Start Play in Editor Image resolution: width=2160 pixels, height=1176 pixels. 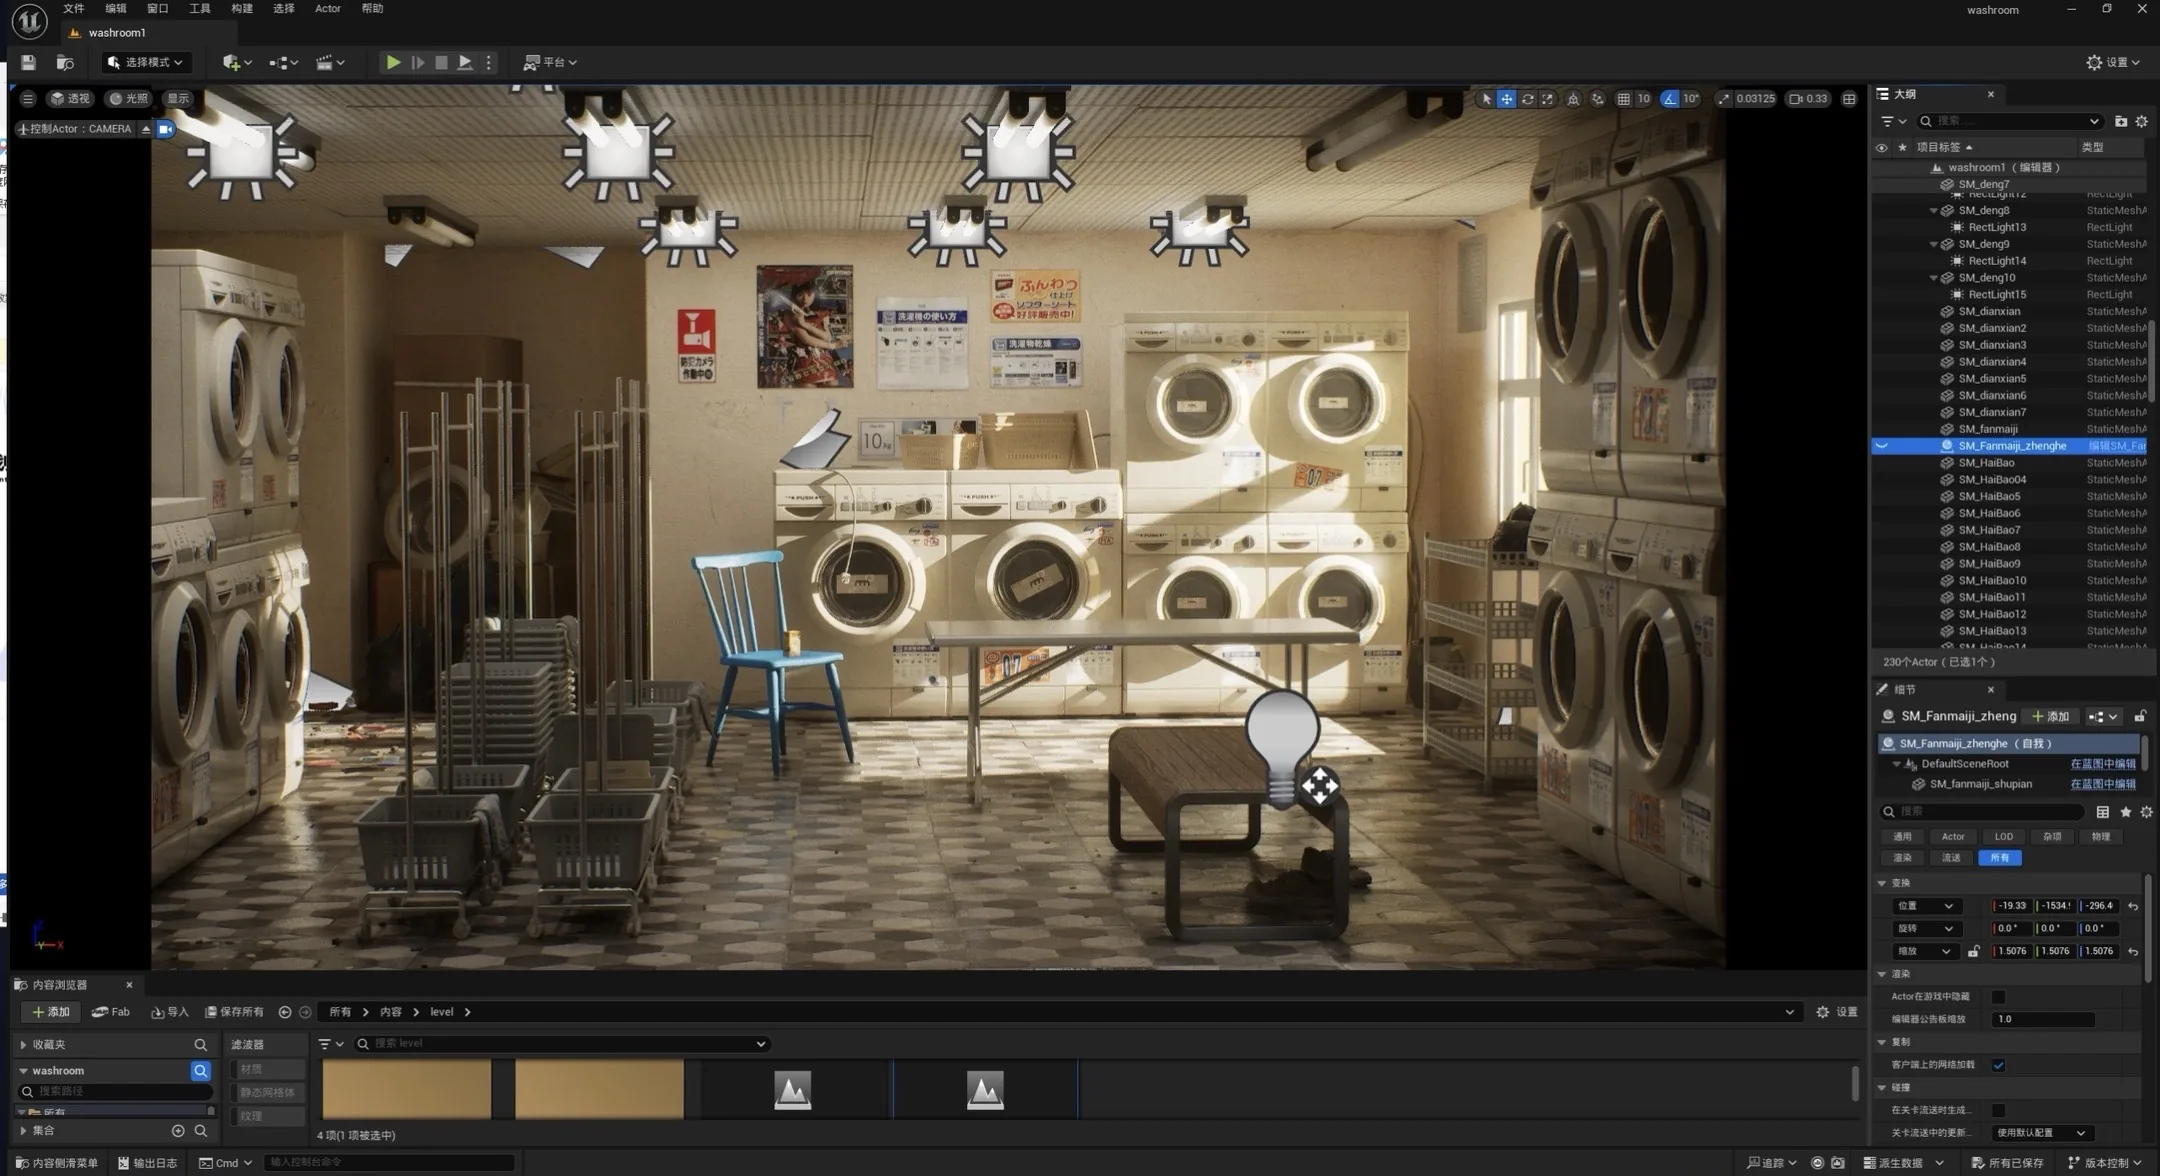click(x=393, y=62)
